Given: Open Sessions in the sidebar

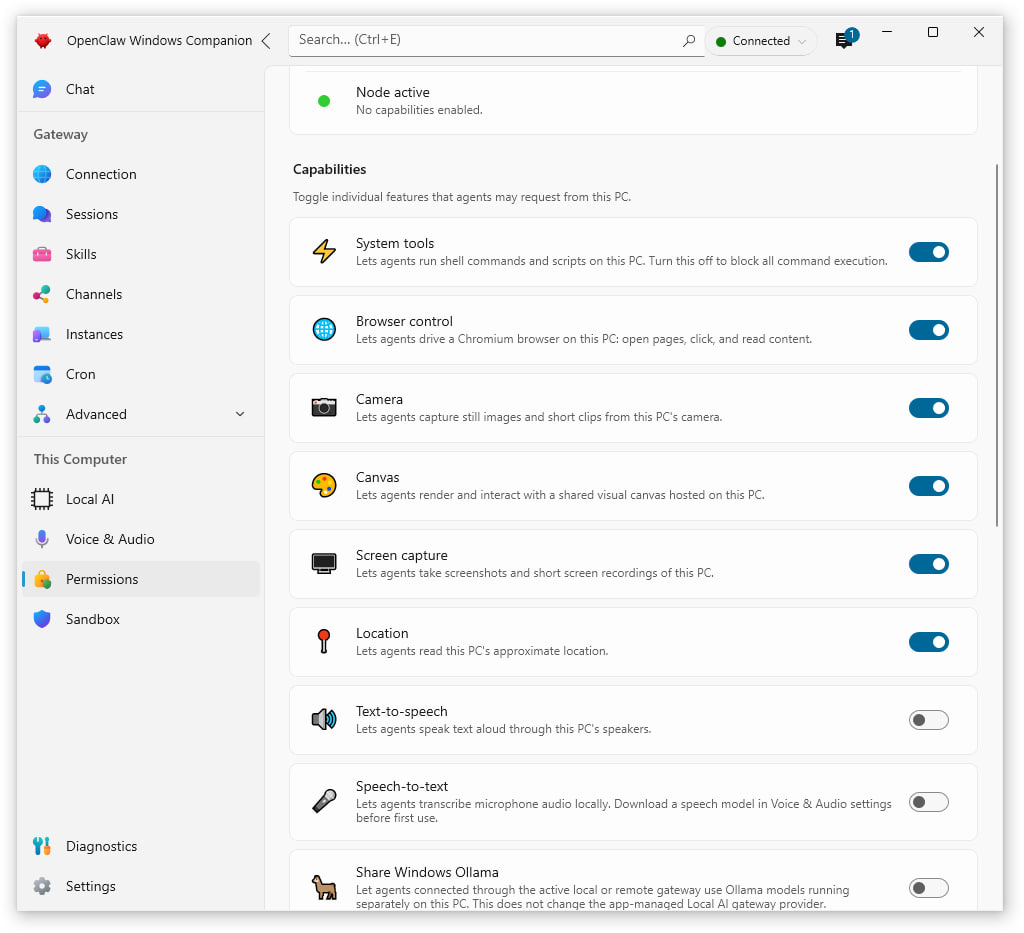Looking at the screenshot, I should (x=141, y=214).
